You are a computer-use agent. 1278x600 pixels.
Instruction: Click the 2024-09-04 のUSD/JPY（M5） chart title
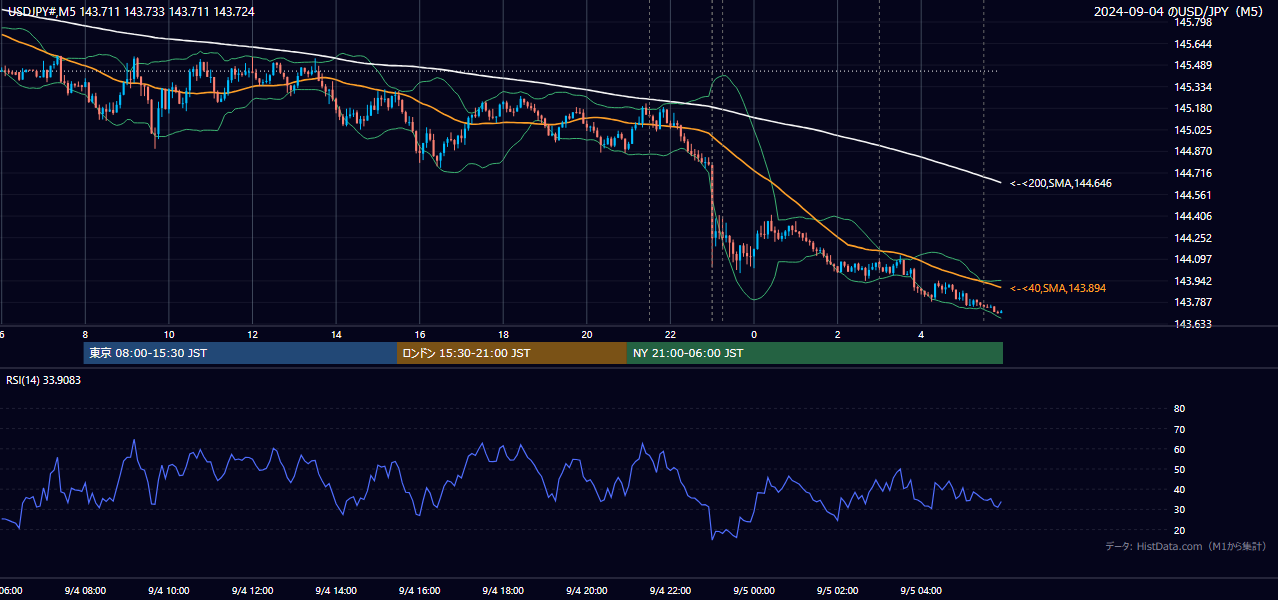1179,12
